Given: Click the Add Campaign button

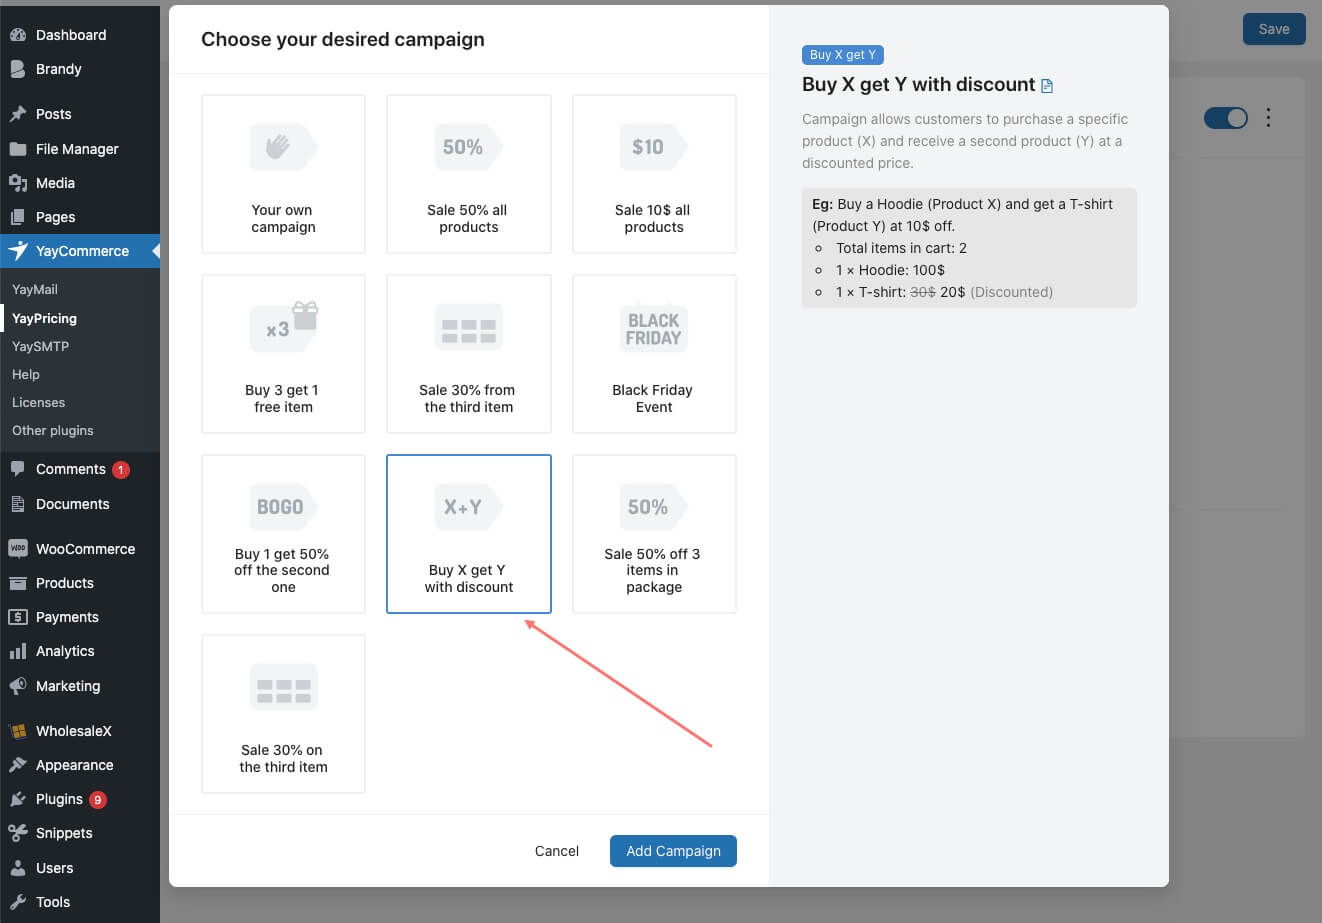Looking at the screenshot, I should coord(673,851).
